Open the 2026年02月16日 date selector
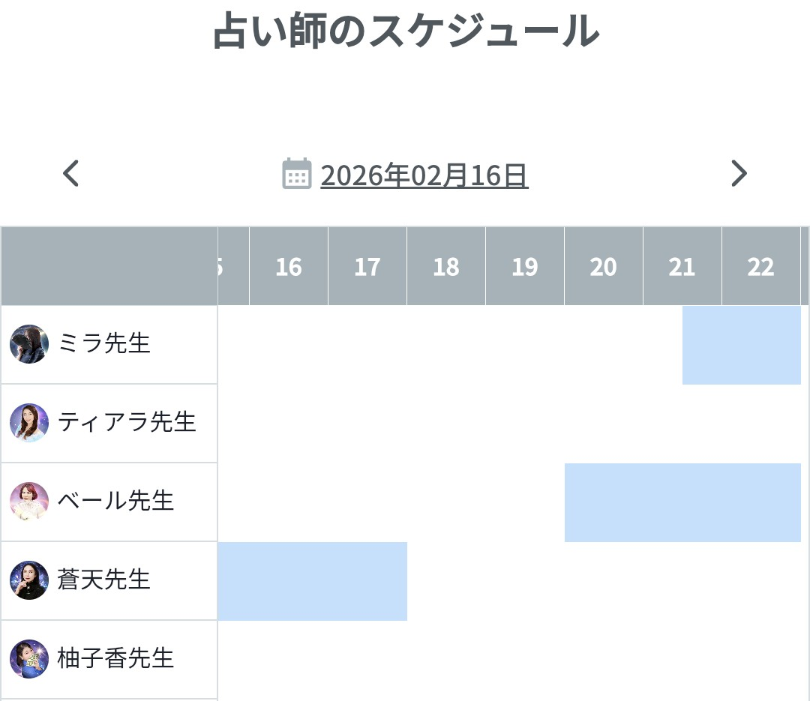This screenshot has height=701, width=810. pyautogui.click(x=424, y=174)
